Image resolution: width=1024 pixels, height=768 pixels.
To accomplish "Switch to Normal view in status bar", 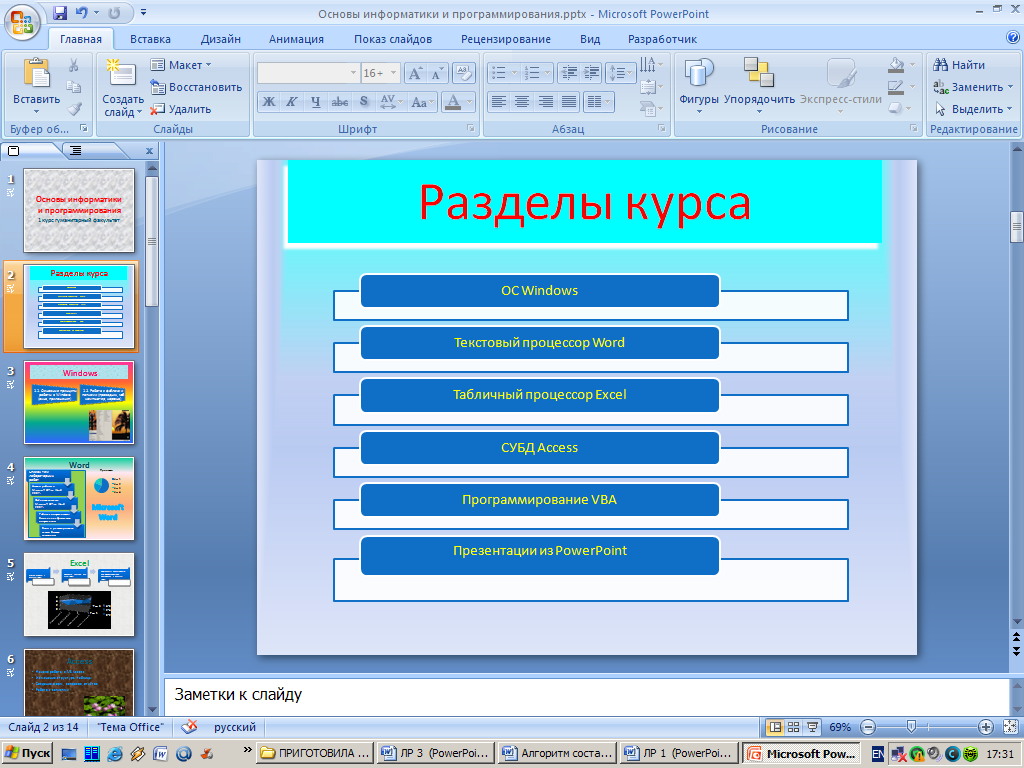I will coord(775,727).
